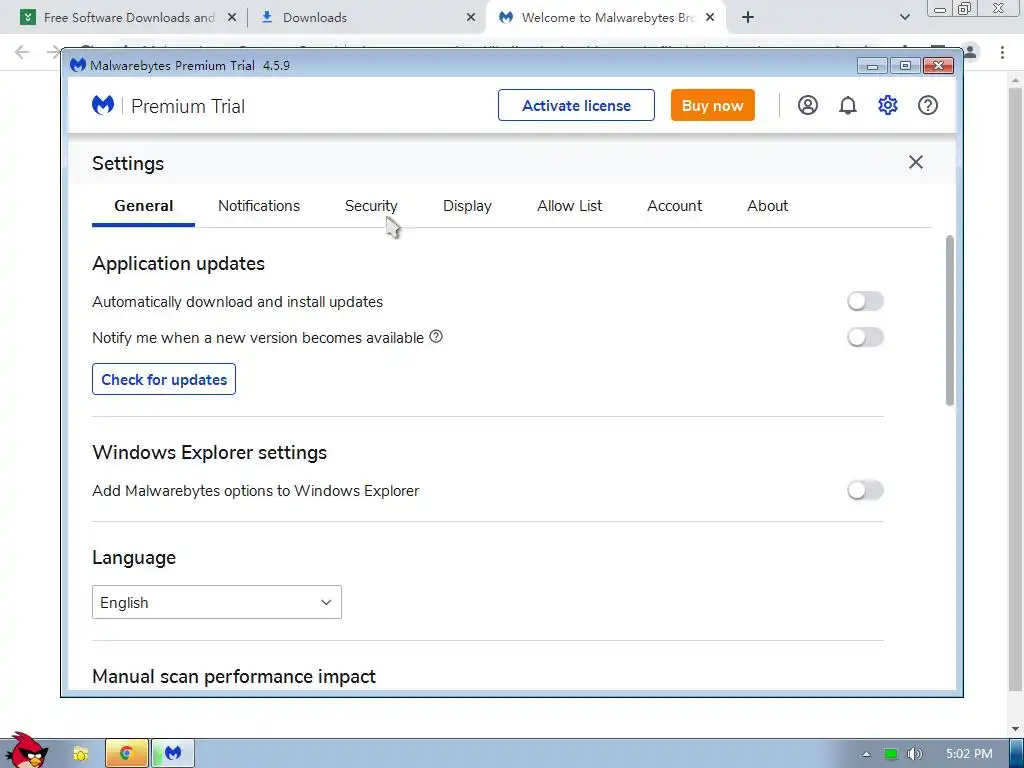Image resolution: width=1024 pixels, height=768 pixels.
Task: Click the browser back arrow
Action: pos(22,52)
